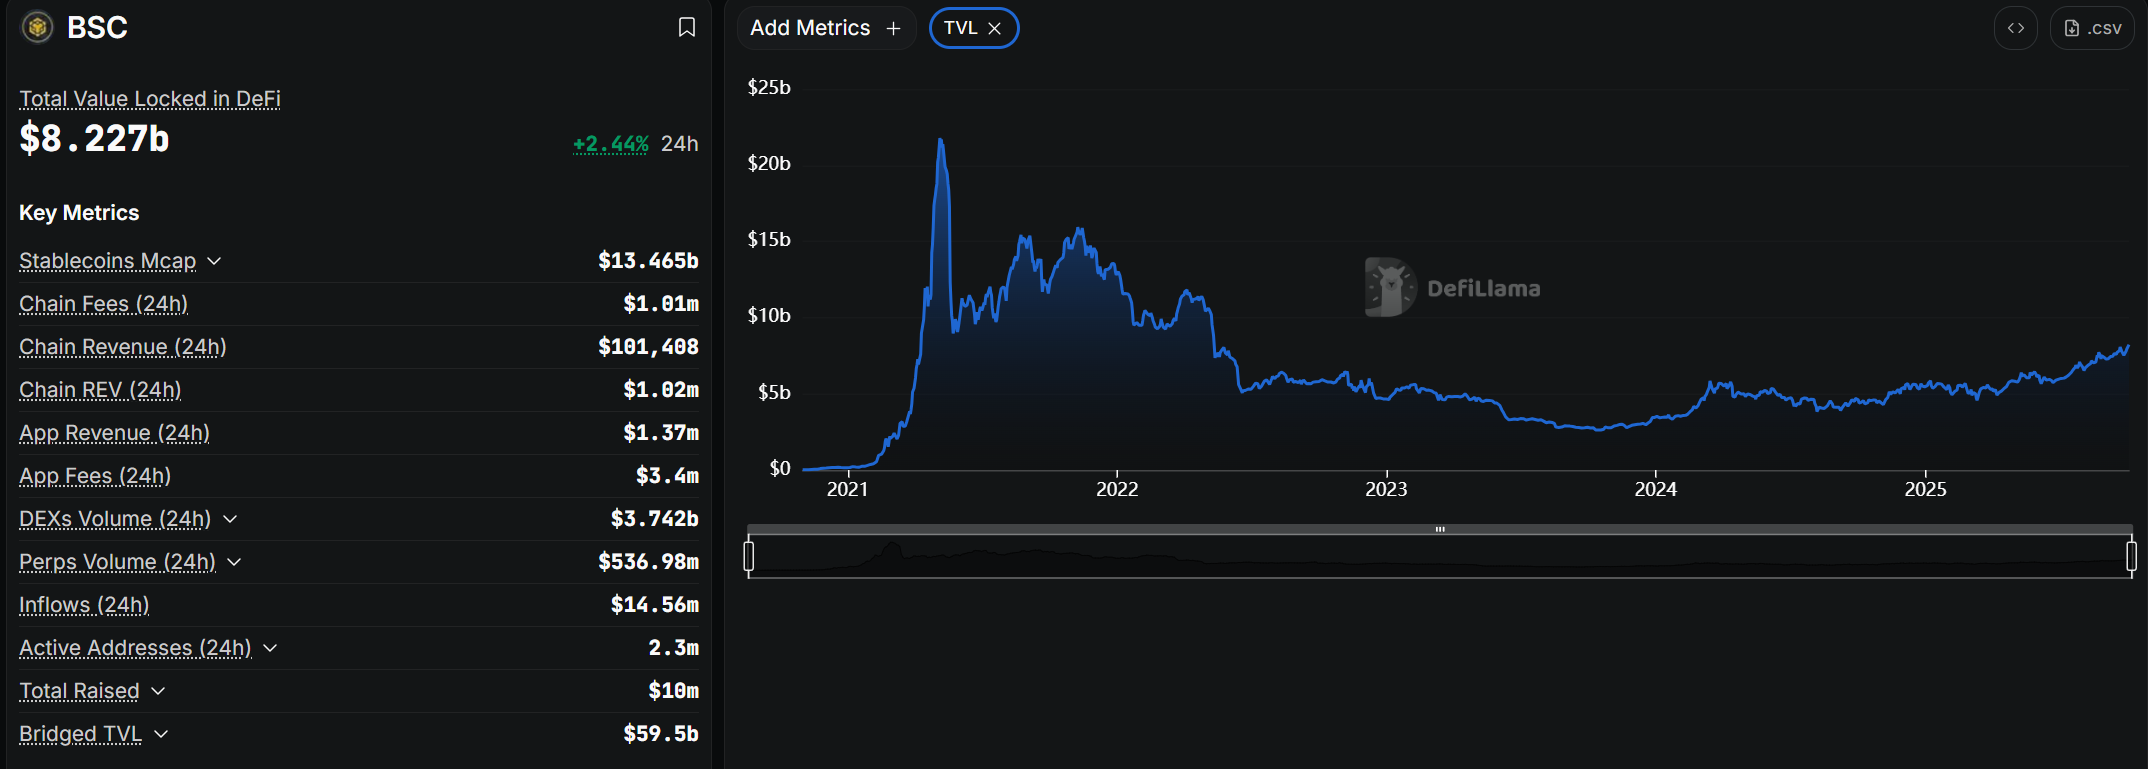The height and width of the screenshot is (769, 2148).
Task: Click the +2.44% 24h change value
Action: 610,144
